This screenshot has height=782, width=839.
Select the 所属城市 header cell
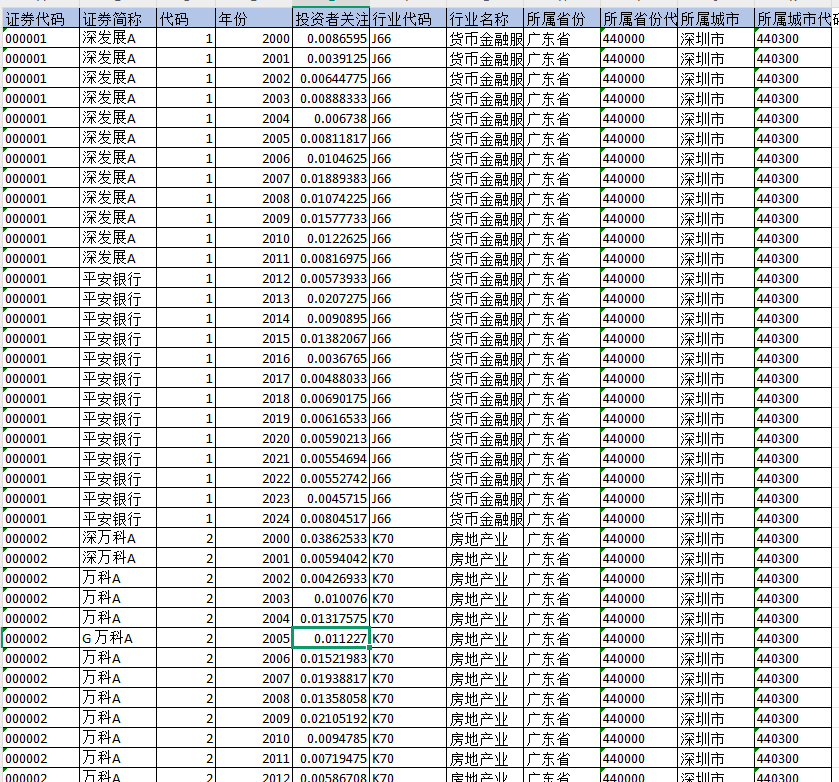(x=716, y=19)
